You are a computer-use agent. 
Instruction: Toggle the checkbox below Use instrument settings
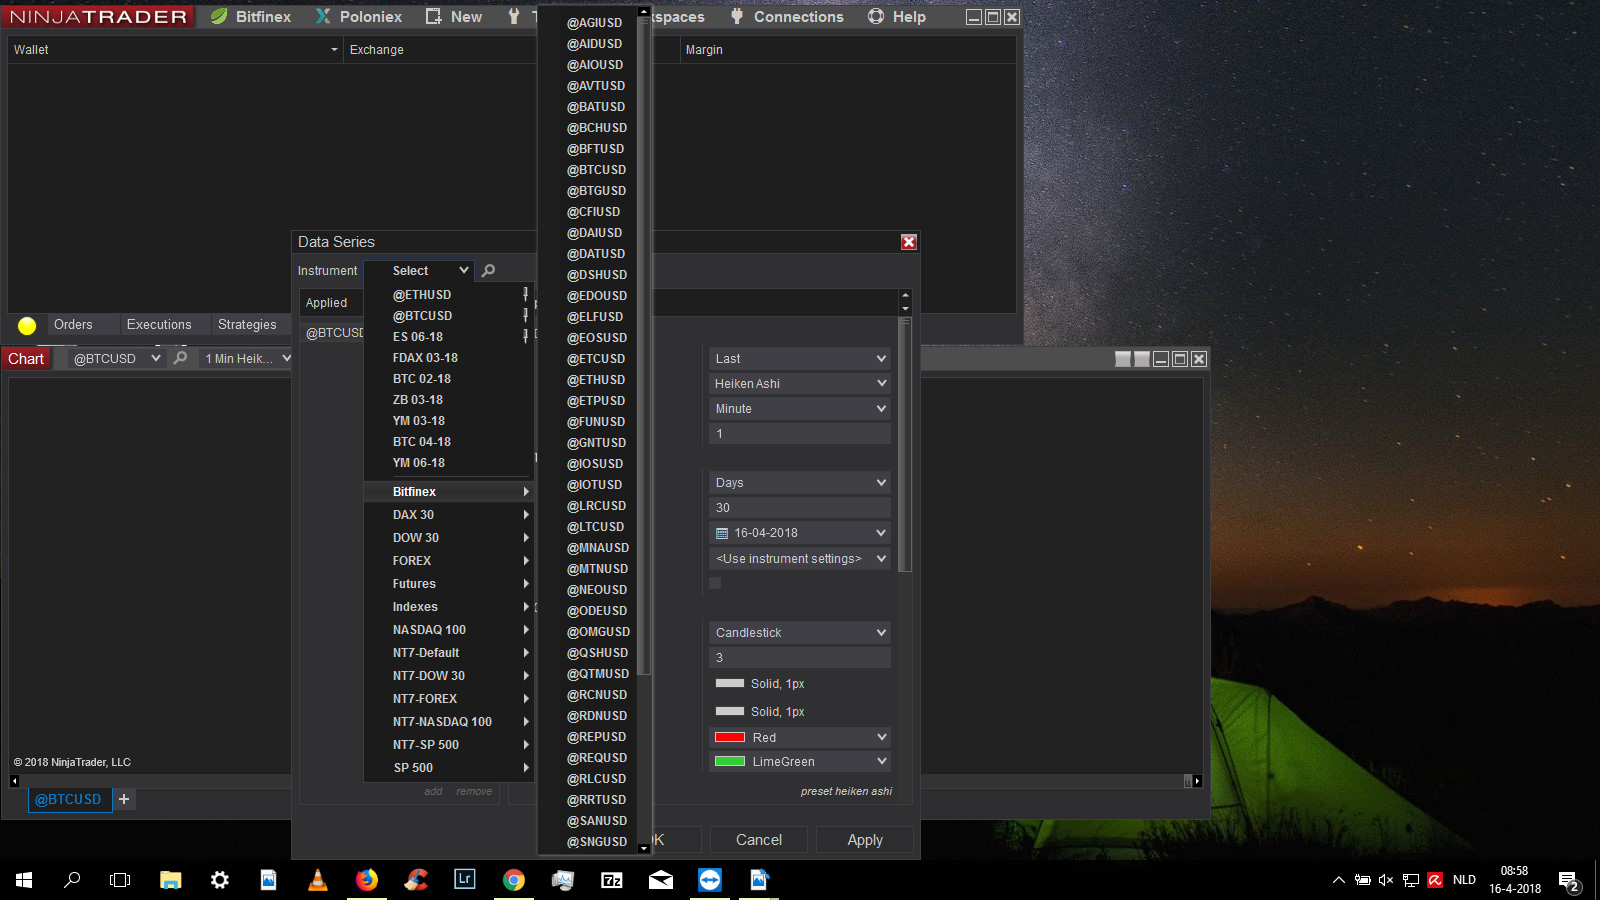tap(715, 583)
